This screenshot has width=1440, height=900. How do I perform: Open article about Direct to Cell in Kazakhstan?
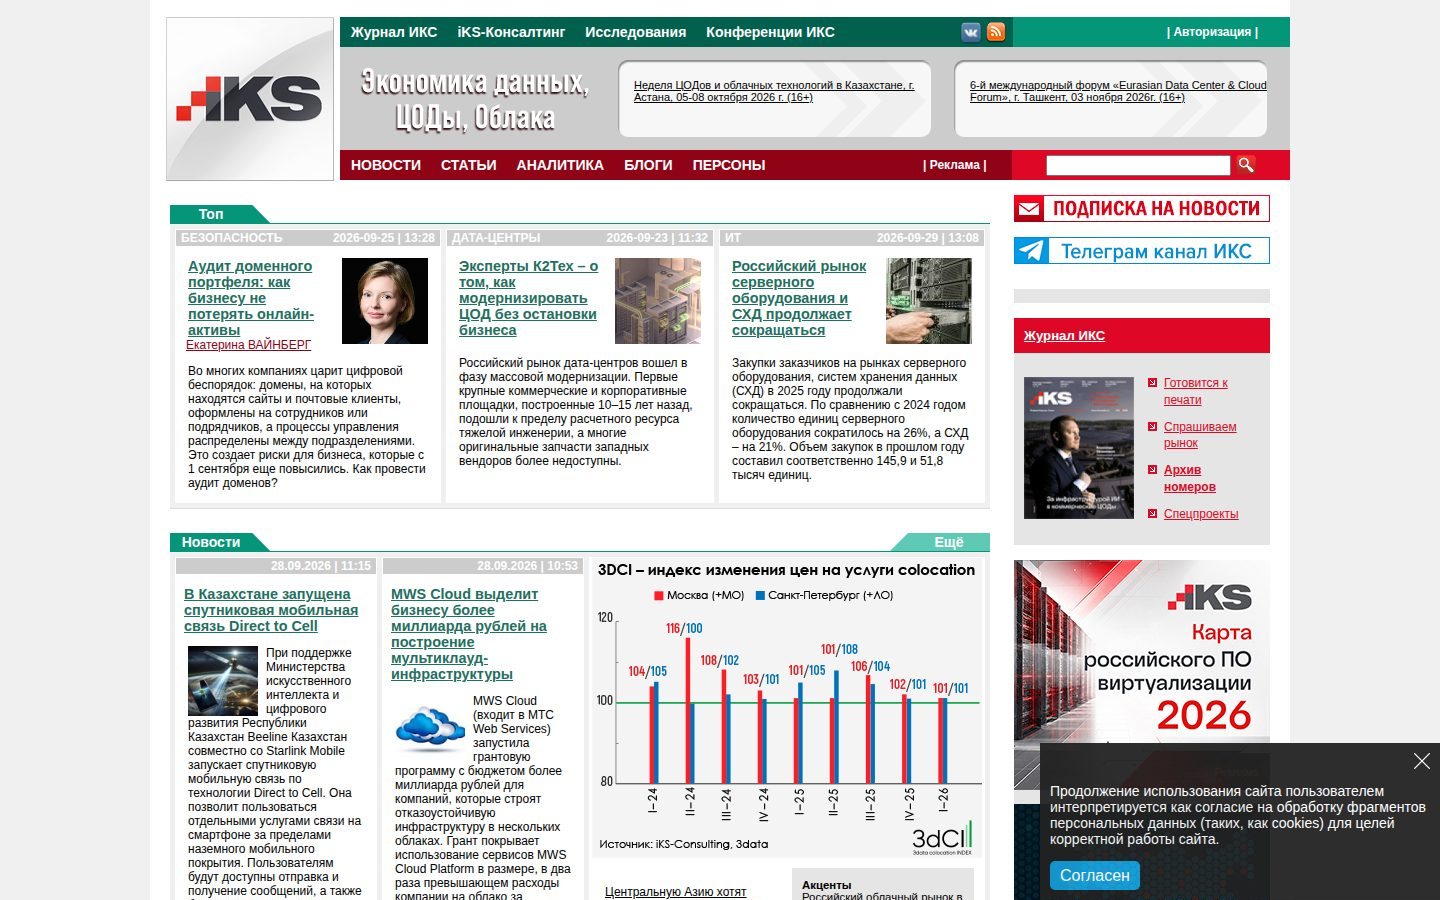coord(271,610)
